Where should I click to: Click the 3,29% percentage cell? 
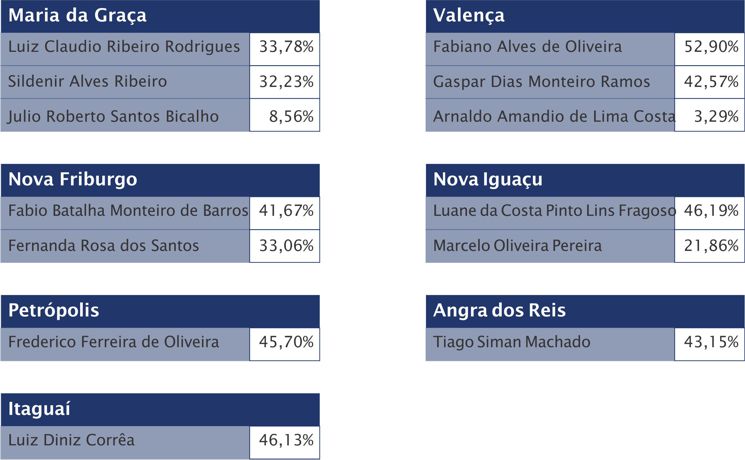coord(710,116)
